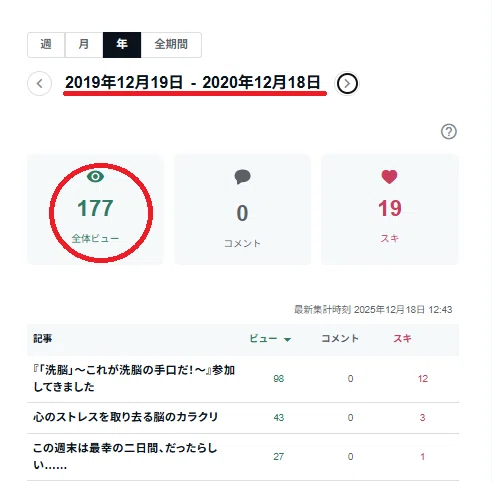Open the help question mark icon
Image resolution: width=492 pixels, height=483 pixels.
click(449, 131)
